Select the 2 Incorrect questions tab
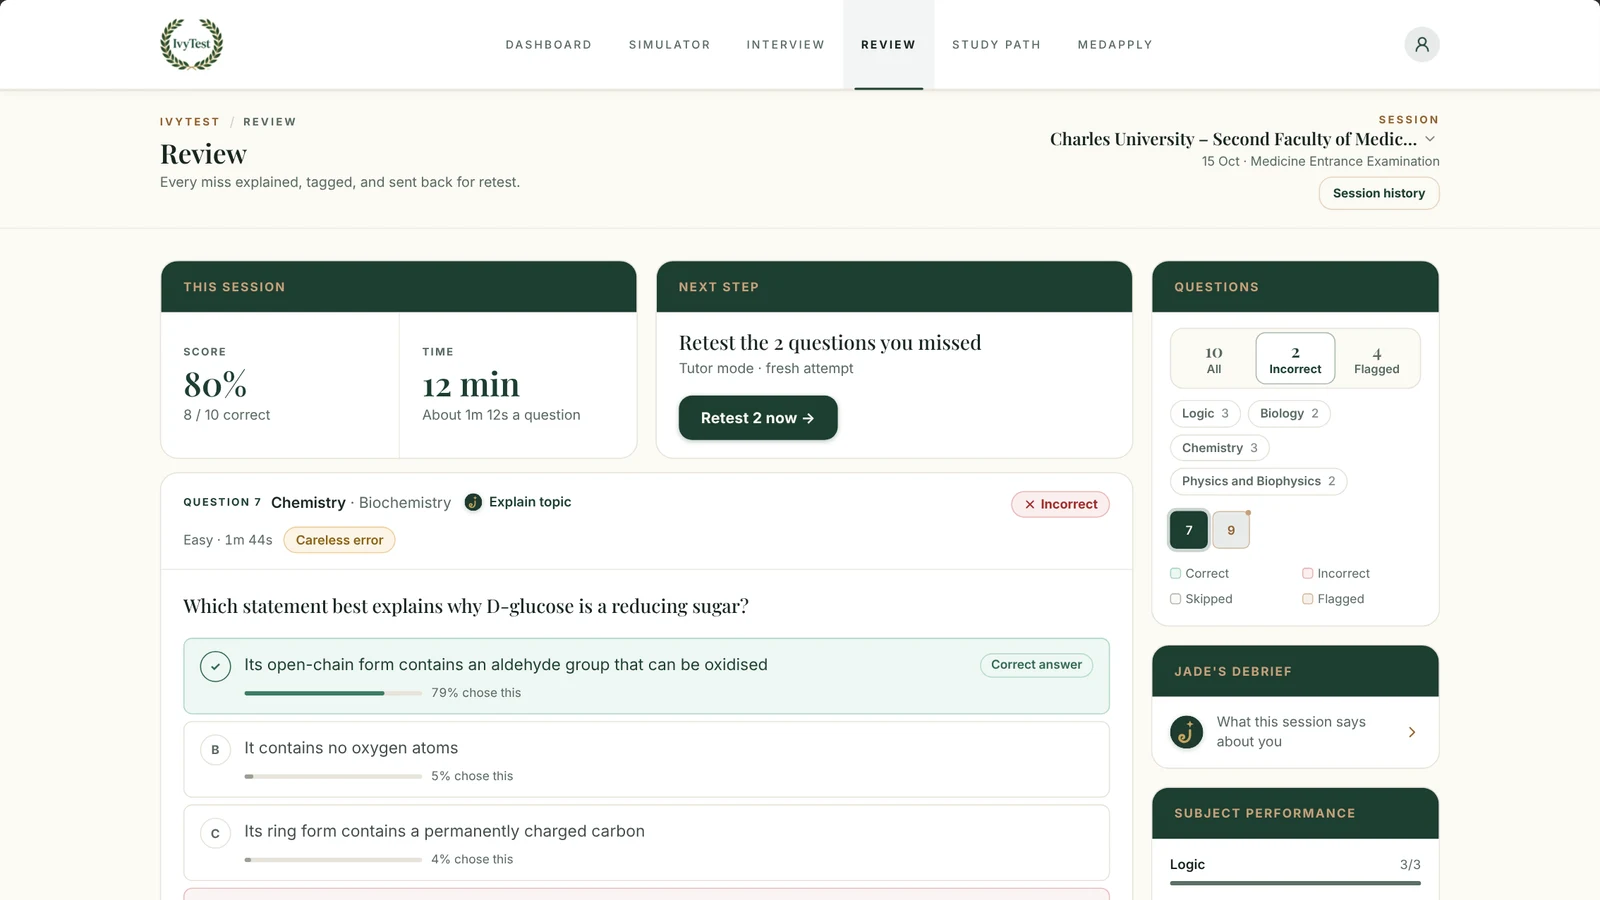The image size is (1600, 900). [1295, 359]
